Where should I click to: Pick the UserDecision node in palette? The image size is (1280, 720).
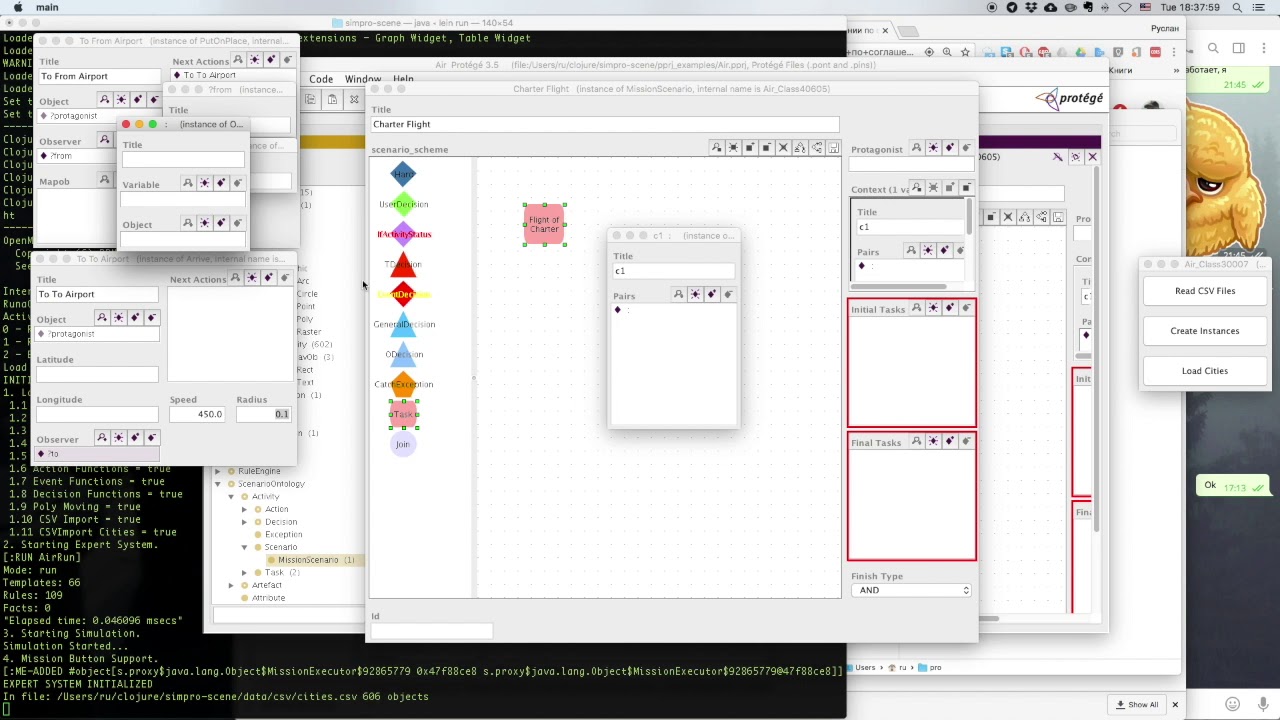(403, 204)
